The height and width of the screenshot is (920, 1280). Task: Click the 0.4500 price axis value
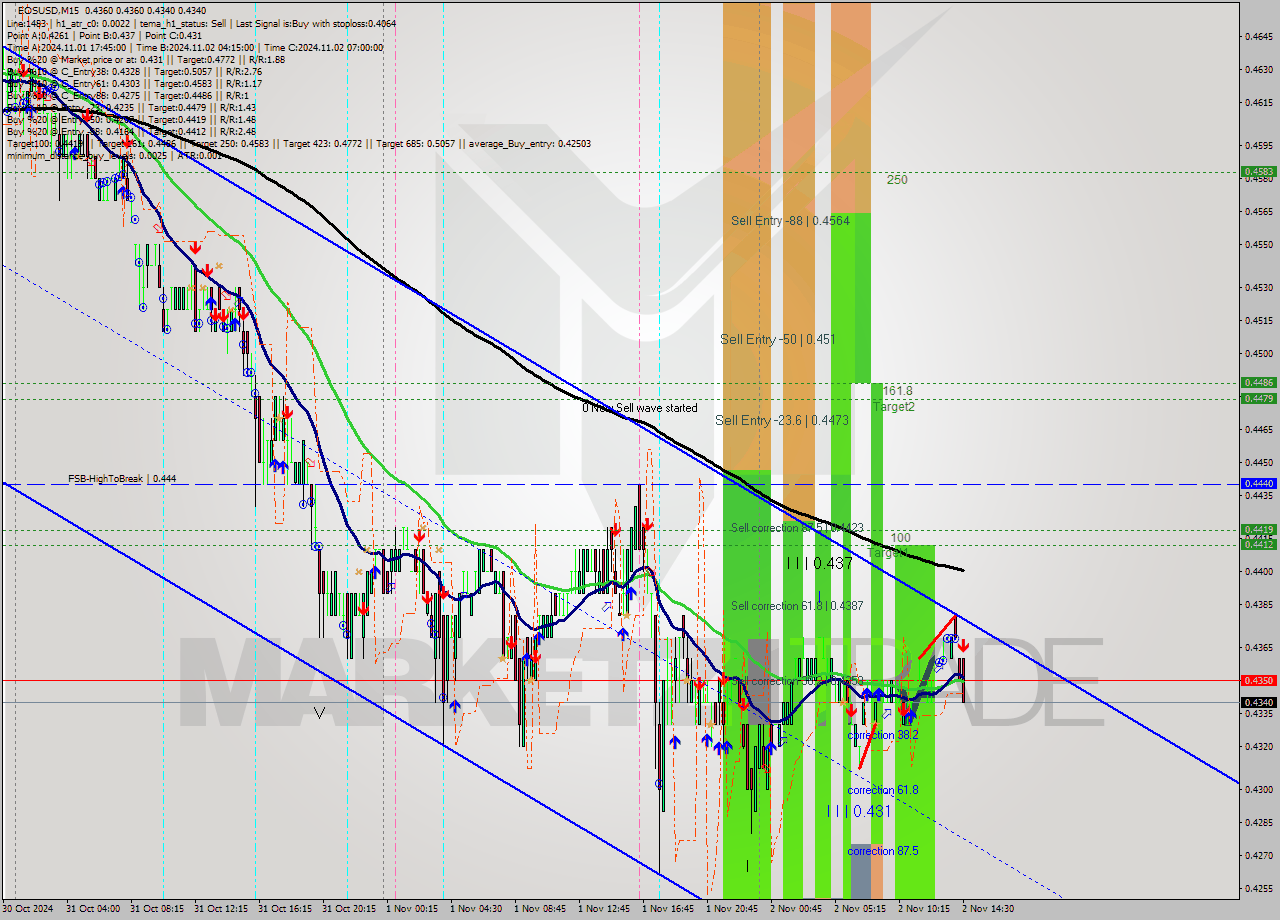click(x=1258, y=353)
